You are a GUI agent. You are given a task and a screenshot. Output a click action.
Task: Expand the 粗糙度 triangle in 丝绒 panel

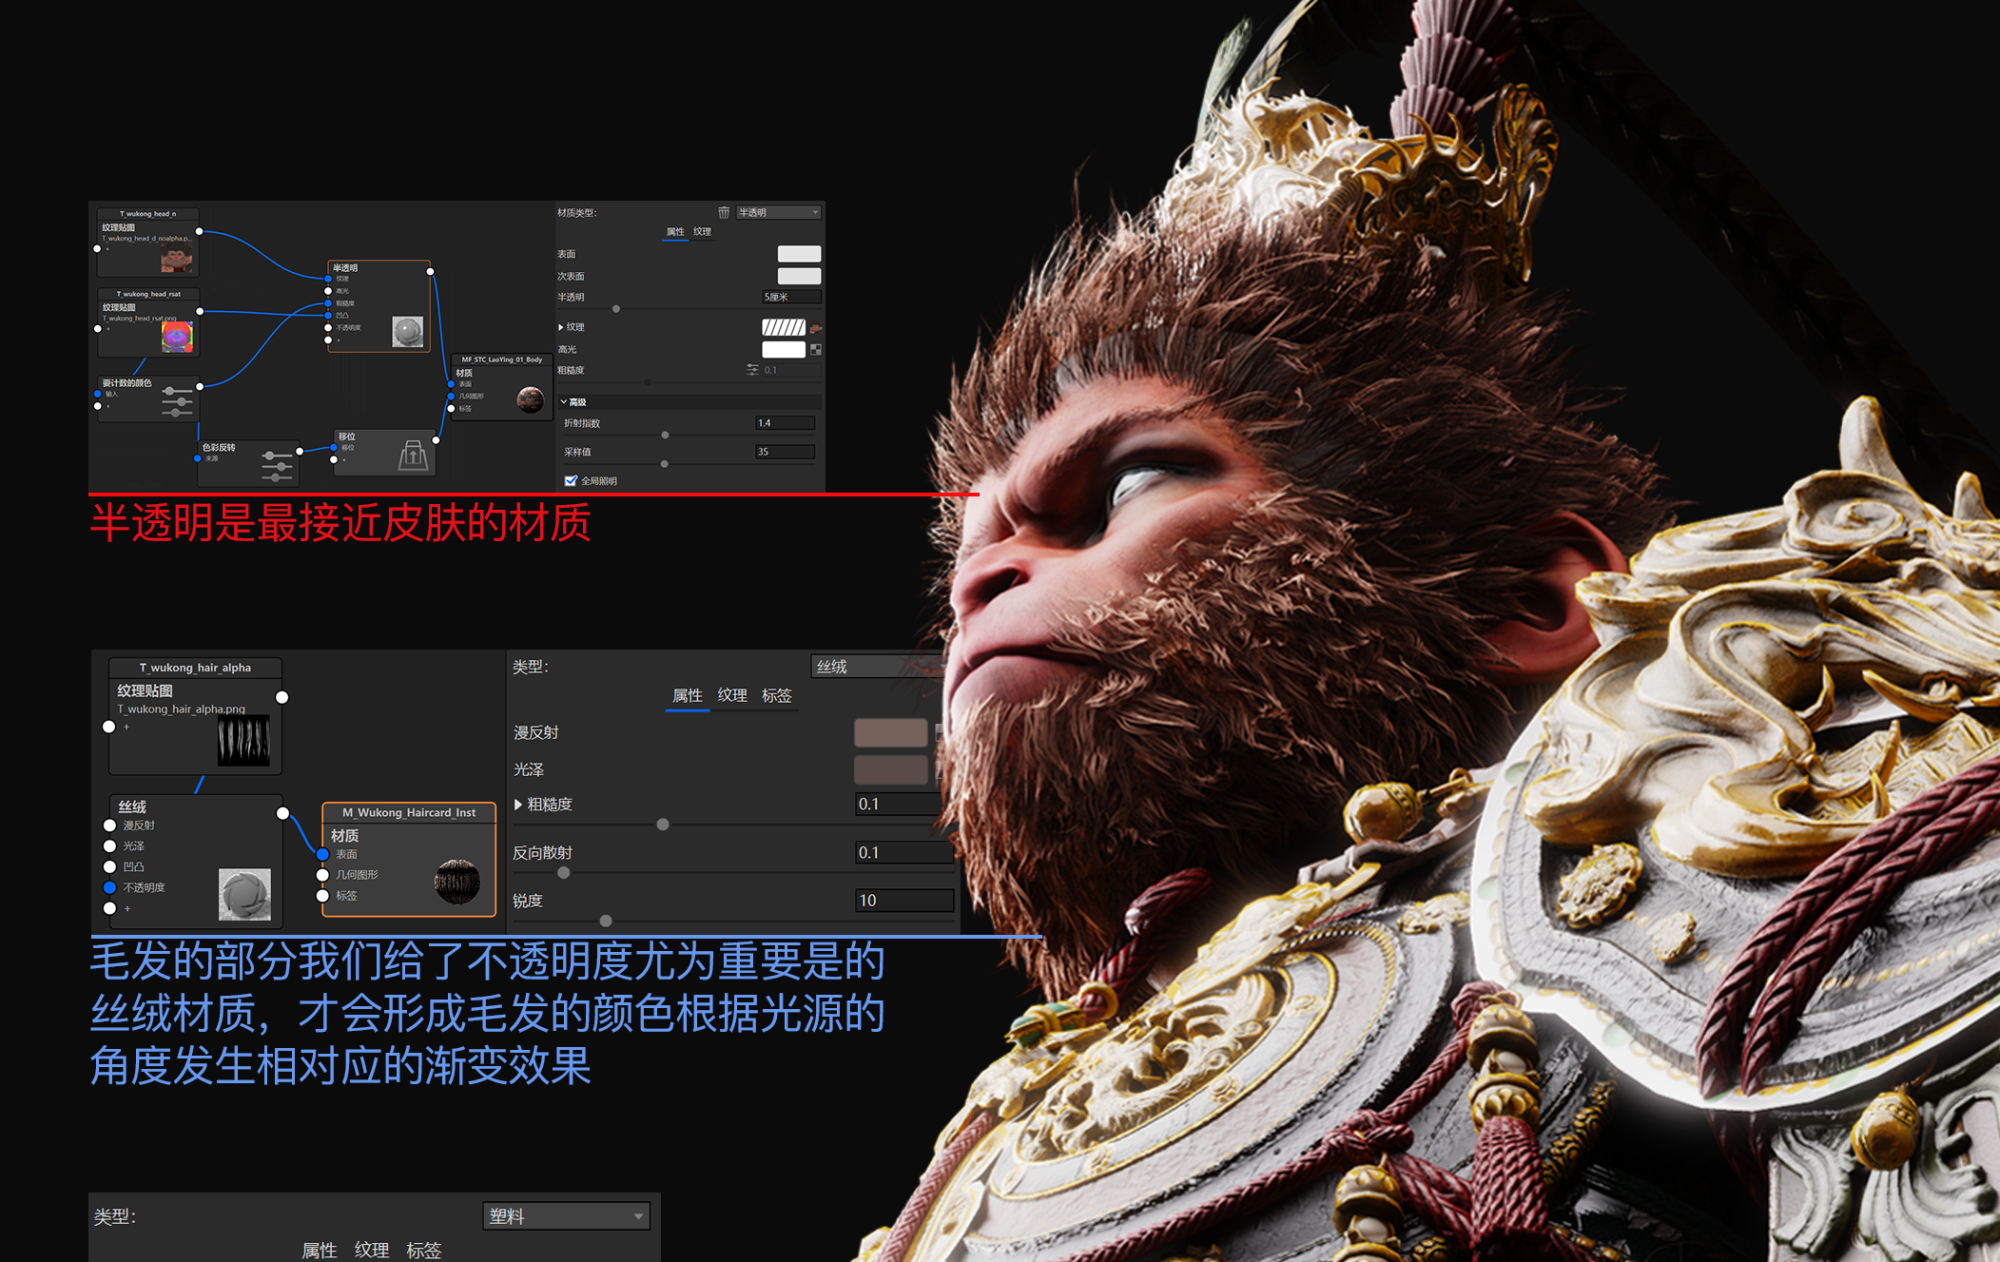(518, 804)
